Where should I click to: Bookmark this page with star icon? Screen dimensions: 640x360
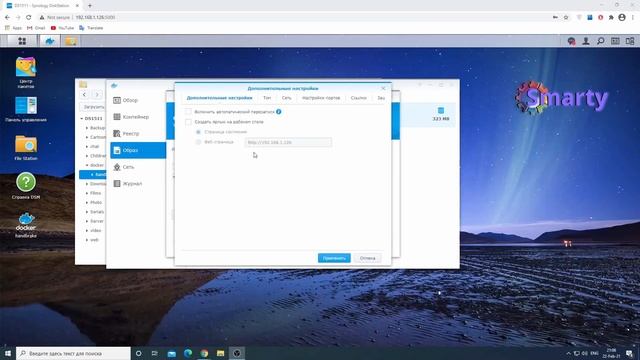coord(566,18)
